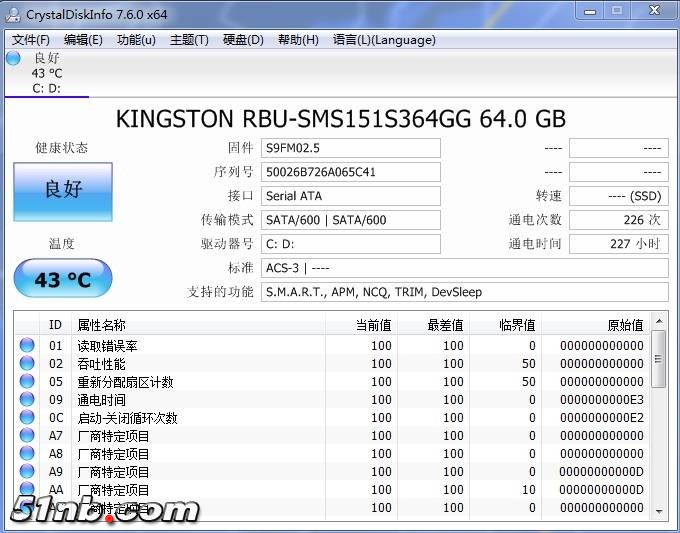Click the blue status orb for disk C: D:
Viewport: 680px width, 533px height.
13,59
